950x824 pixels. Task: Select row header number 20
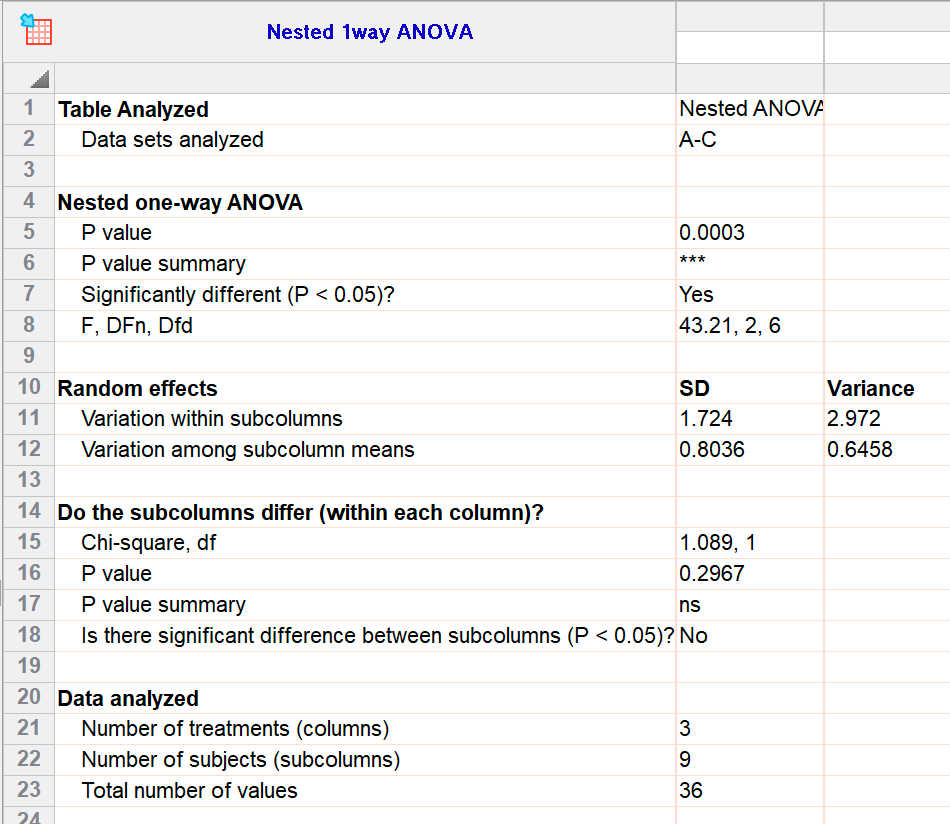pos(28,698)
